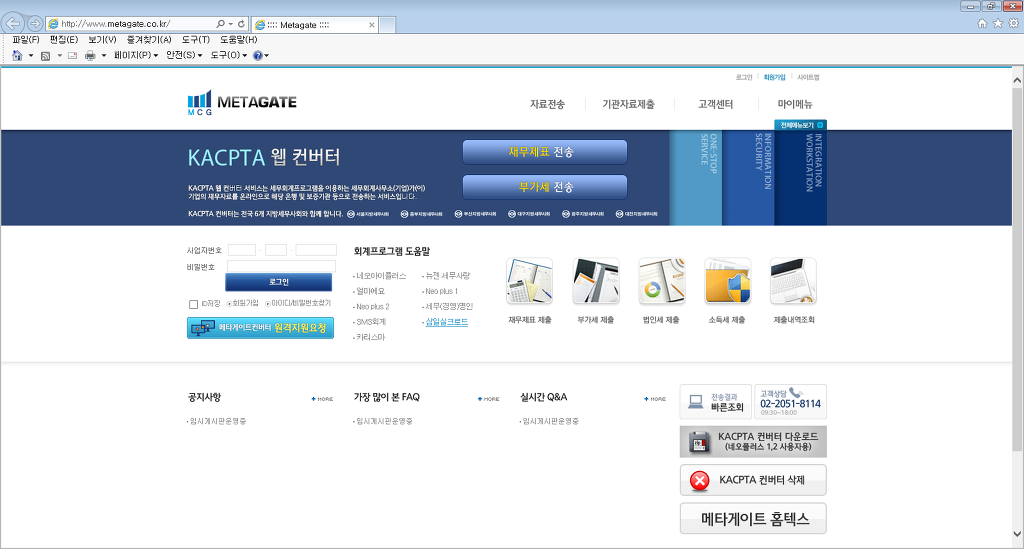This screenshot has width=1024, height=549.
Task: Open the 즐겨찾기(A) menu
Action: (149, 40)
